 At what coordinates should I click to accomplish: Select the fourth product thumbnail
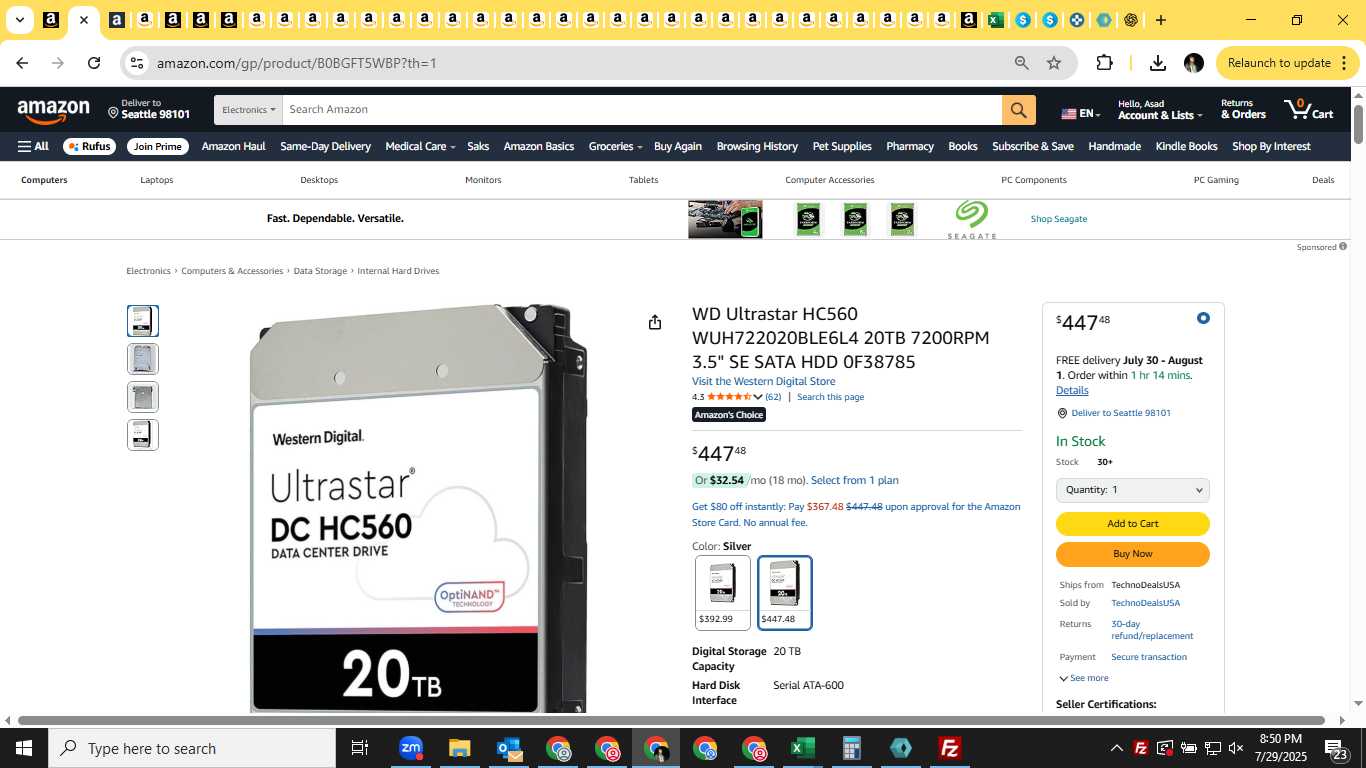click(x=143, y=435)
